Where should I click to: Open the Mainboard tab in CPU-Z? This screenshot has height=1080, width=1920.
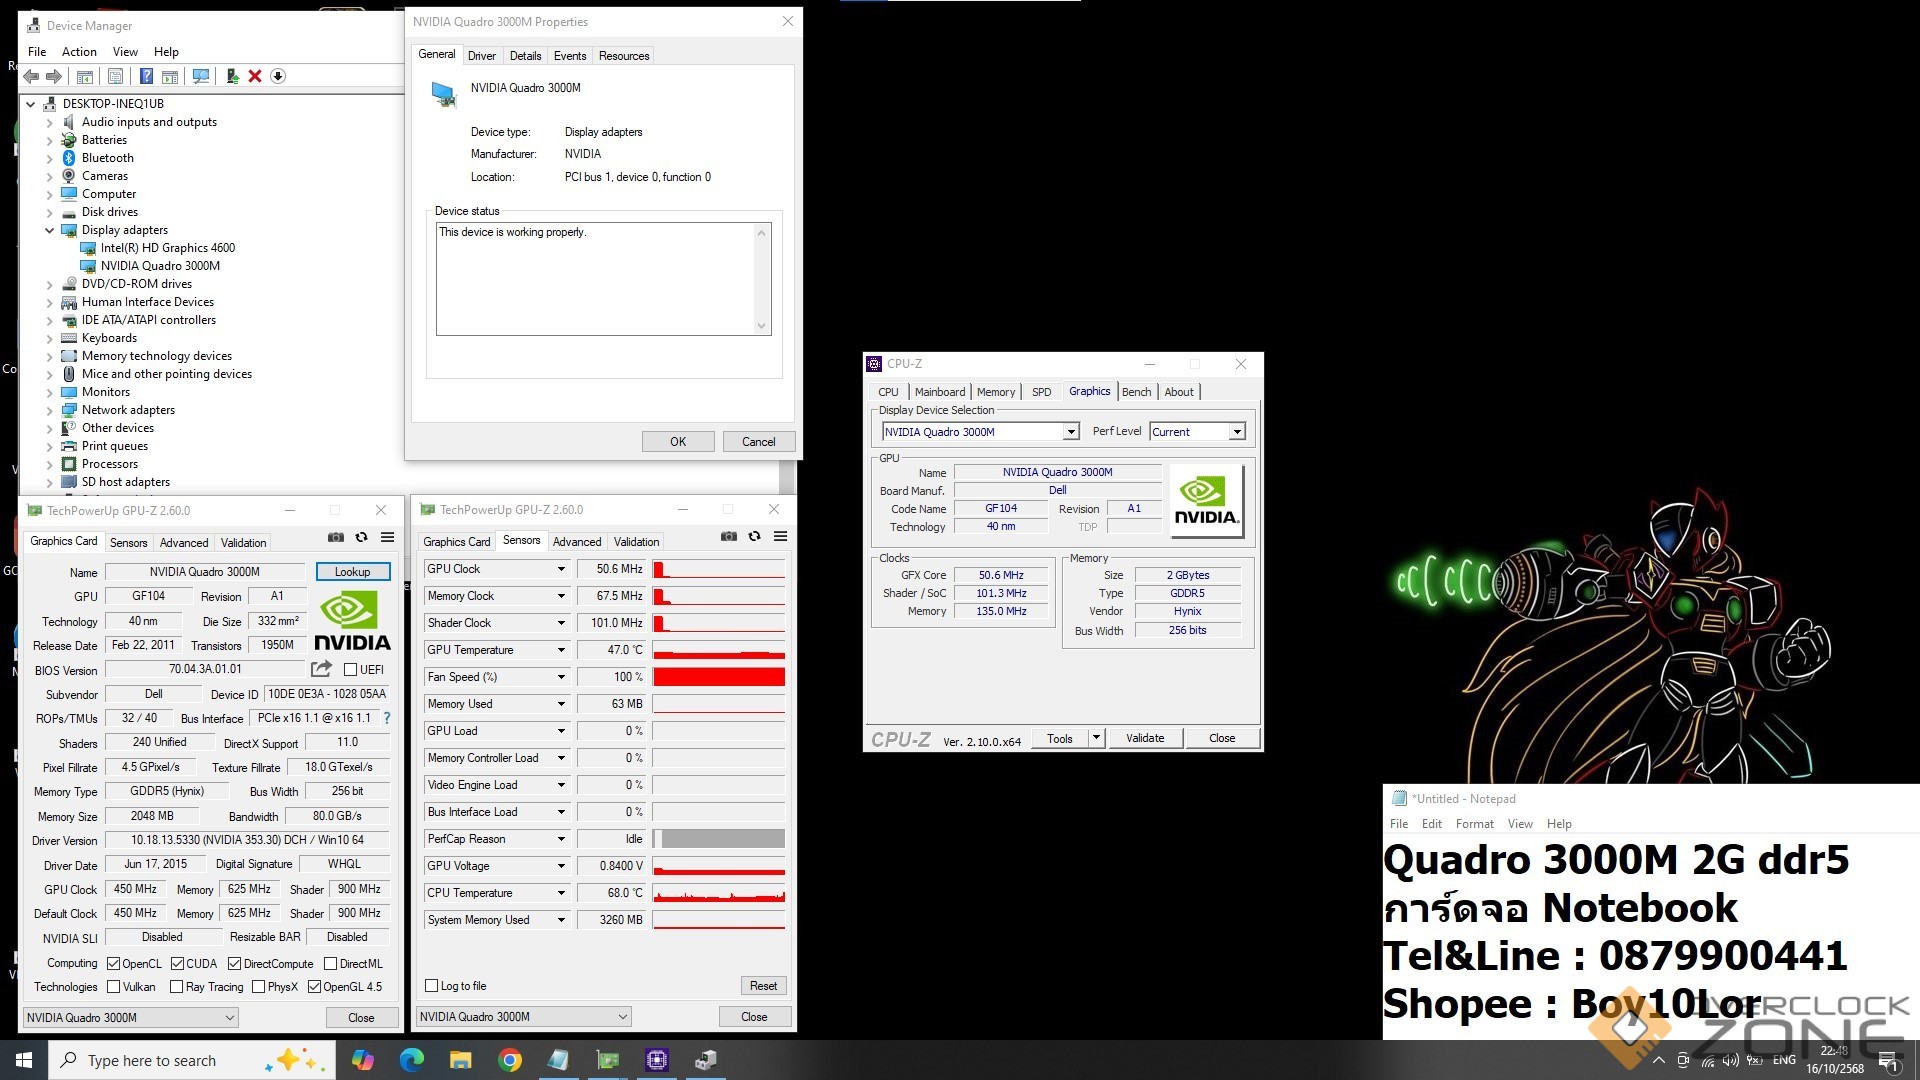coord(939,392)
